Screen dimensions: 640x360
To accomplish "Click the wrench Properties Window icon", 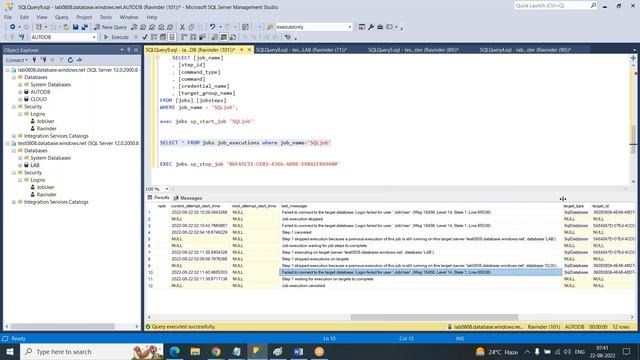I will pyautogui.click(x=371, y=27).
